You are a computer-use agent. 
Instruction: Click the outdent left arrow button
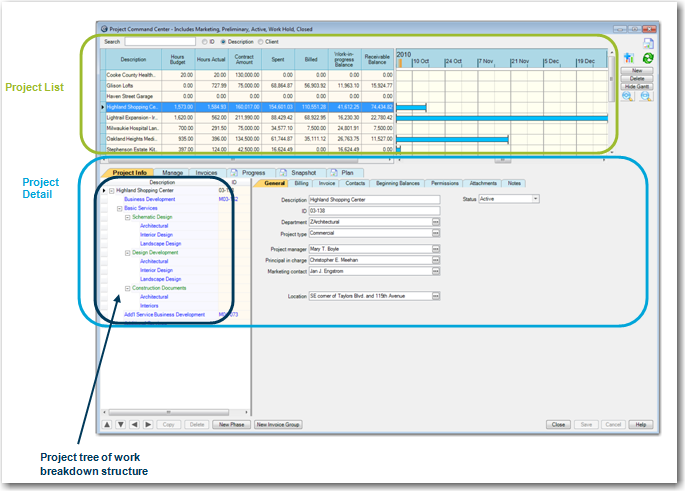135,424
